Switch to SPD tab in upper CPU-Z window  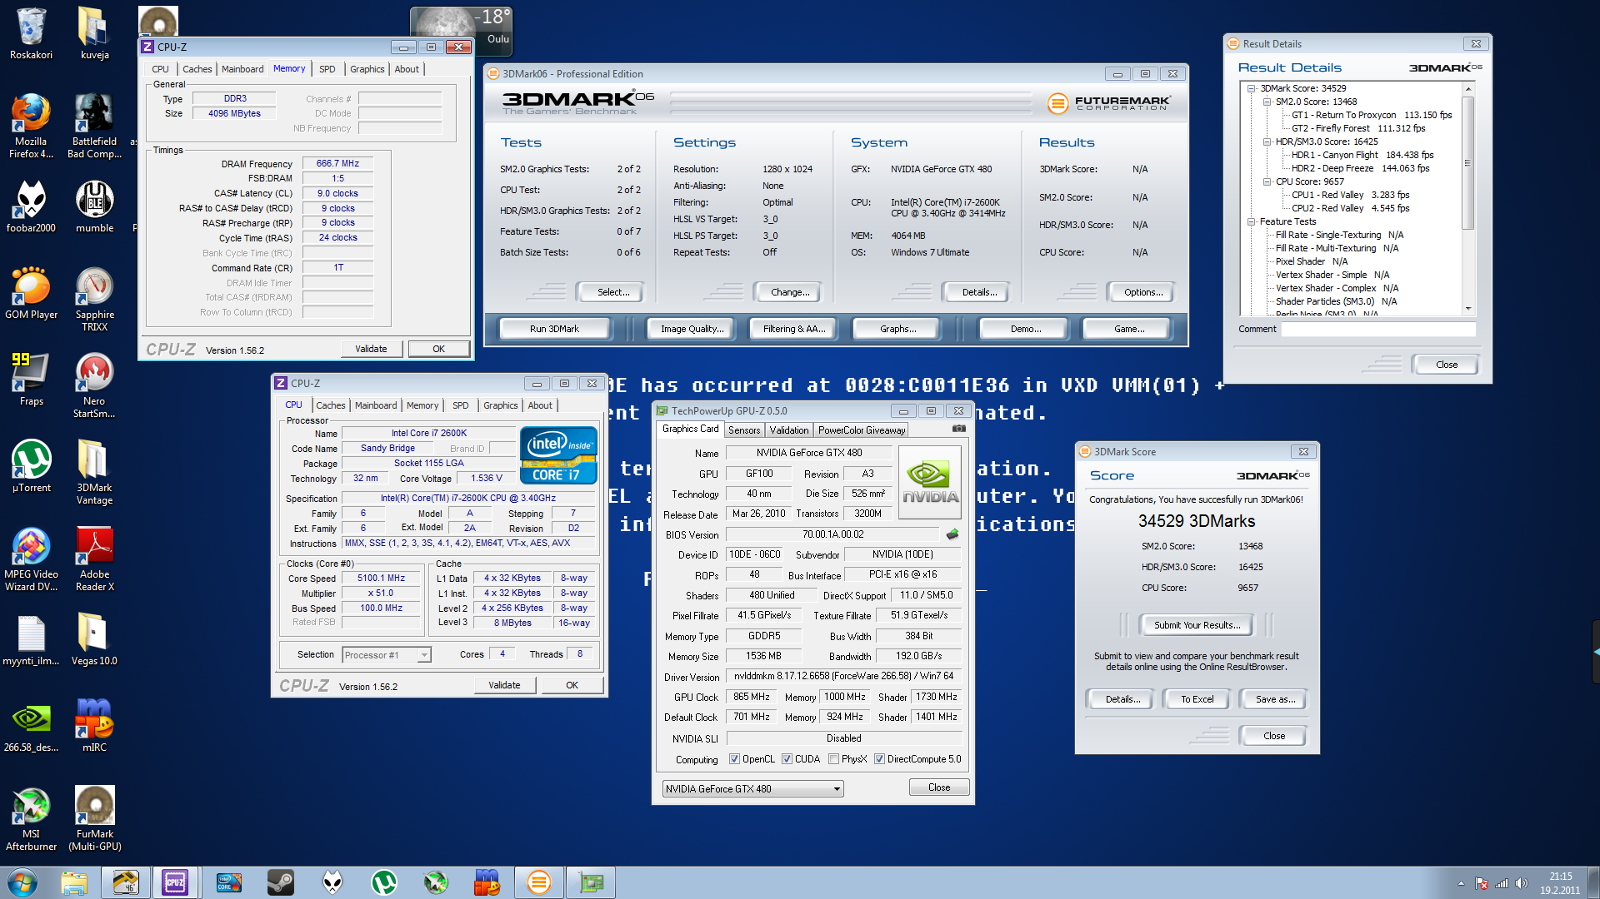(327, 69)
